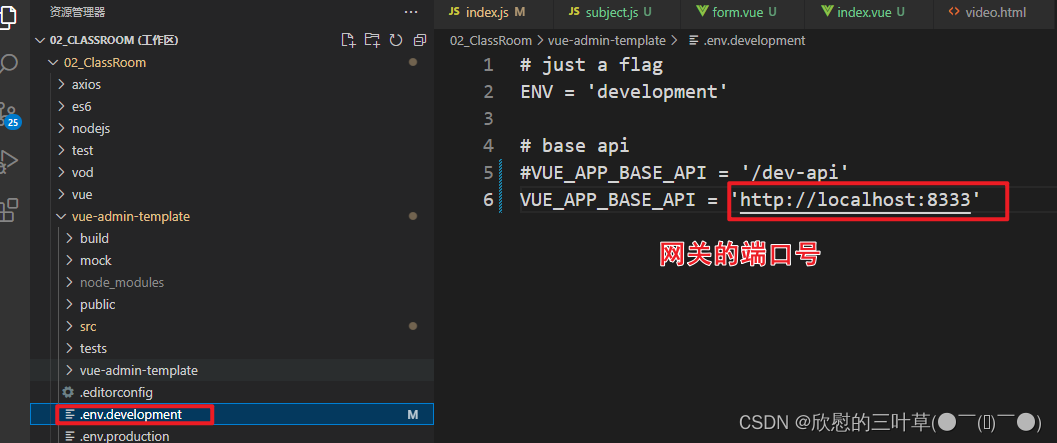Expand the es6 folder
The width and height of the screenshot is (1057, 443).
[x=61, y=107]
